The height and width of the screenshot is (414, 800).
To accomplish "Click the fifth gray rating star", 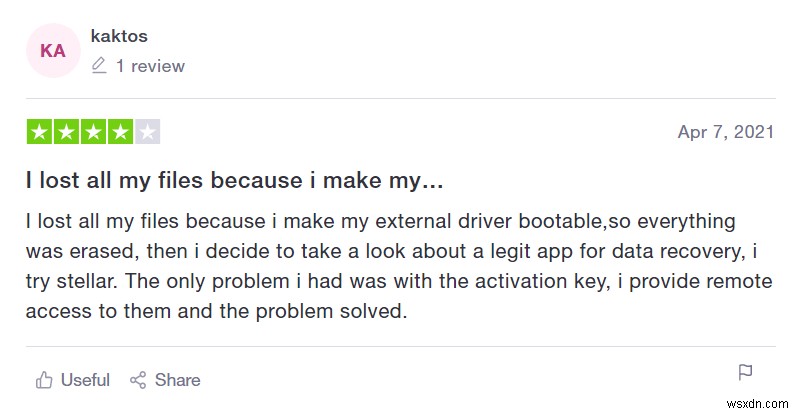I will coord(147,132).
